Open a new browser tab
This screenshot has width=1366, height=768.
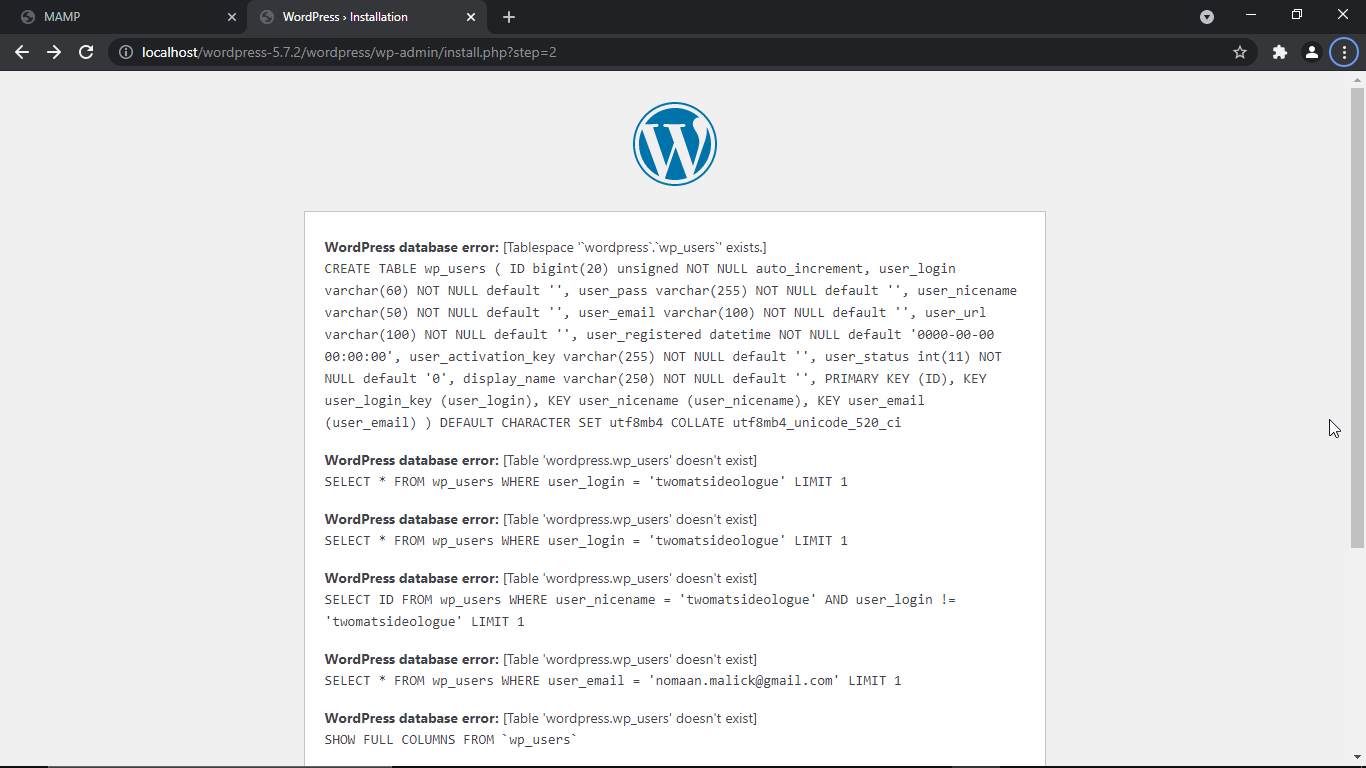[x=509, y=16]
